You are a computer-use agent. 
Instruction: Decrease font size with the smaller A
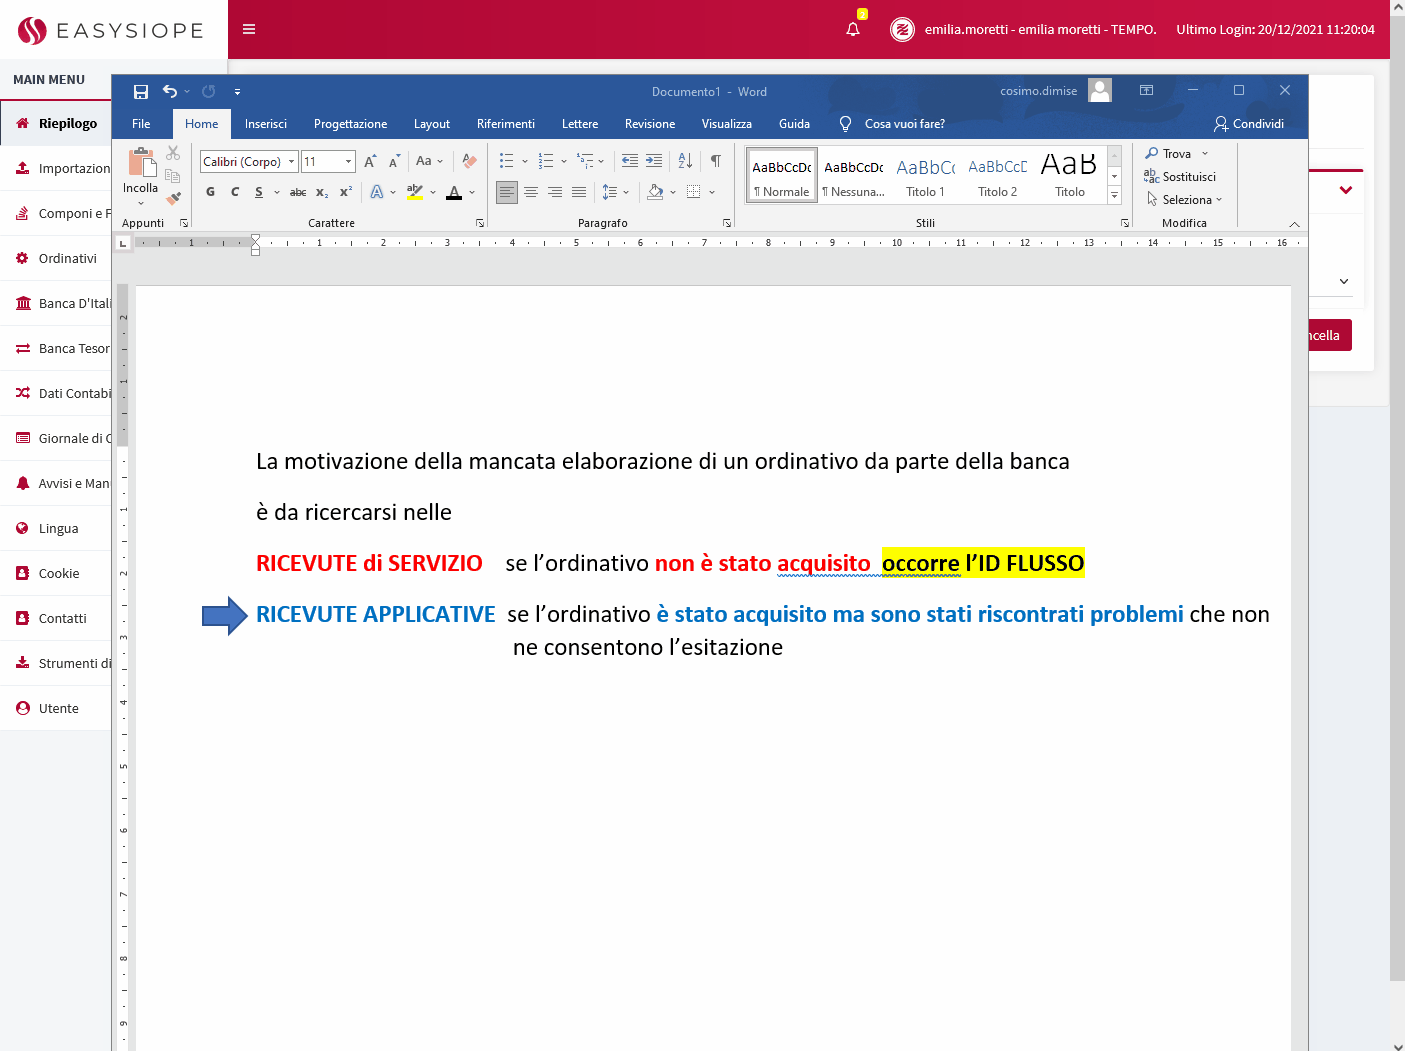(395, 161)
